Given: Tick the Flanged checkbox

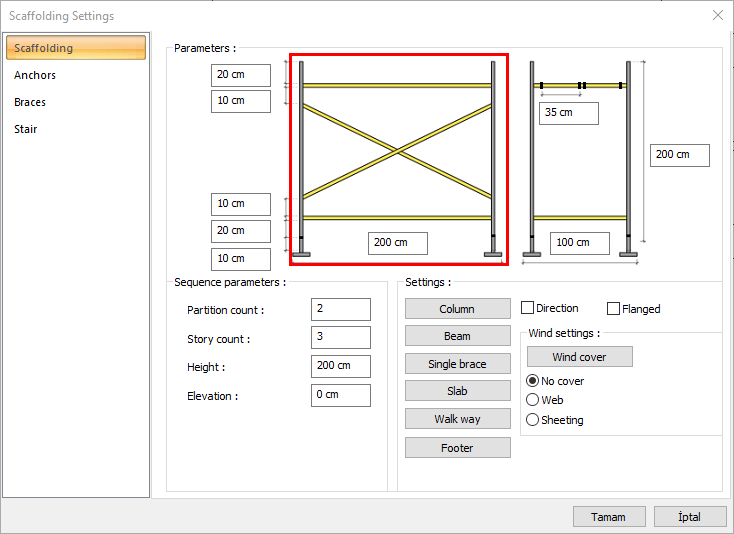Looking at the screenshot, I should click(x=614, y=309).
